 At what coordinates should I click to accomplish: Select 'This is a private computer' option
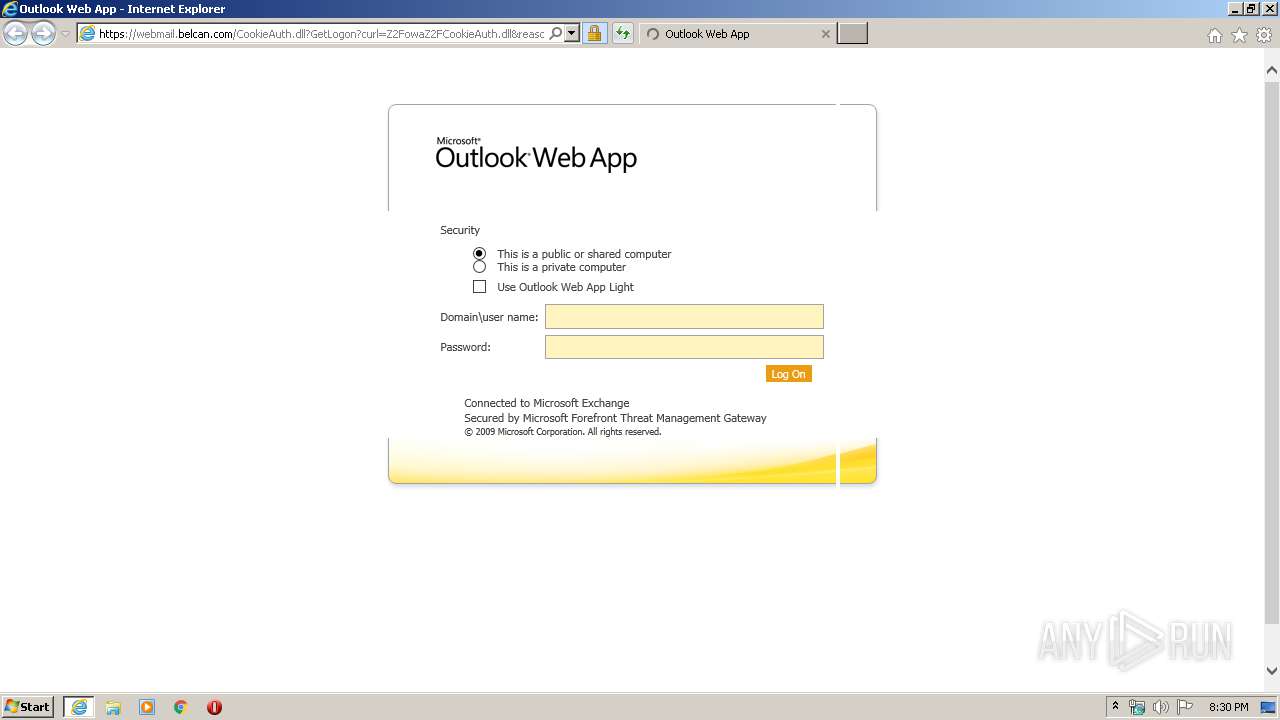tap(479, 267)
